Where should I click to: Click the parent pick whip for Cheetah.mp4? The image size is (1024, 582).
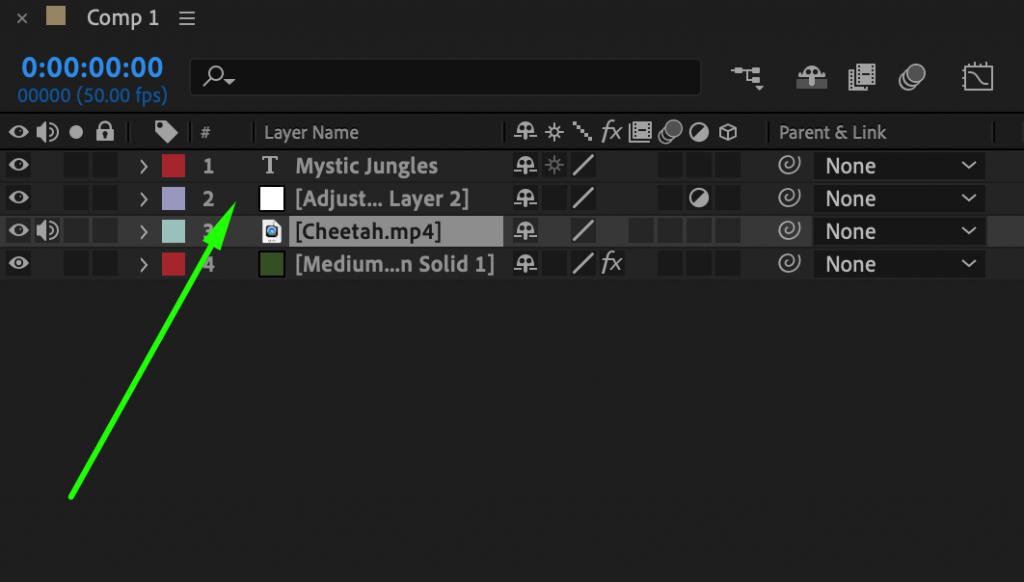coord(789,231)
